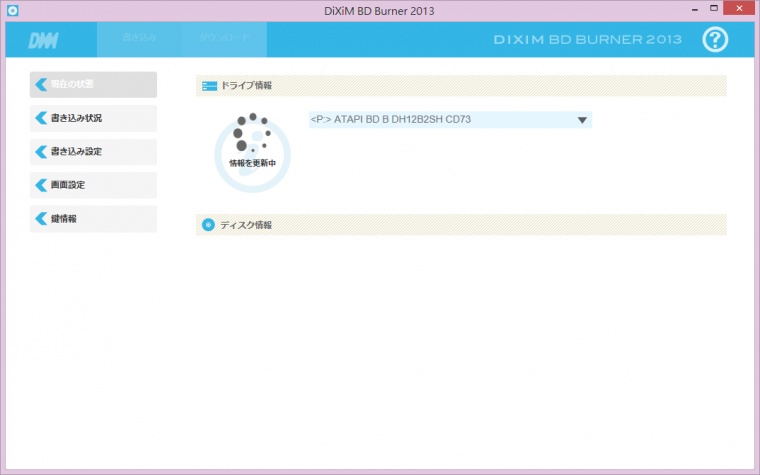Click the app icon in title bar

click(13, 10)
